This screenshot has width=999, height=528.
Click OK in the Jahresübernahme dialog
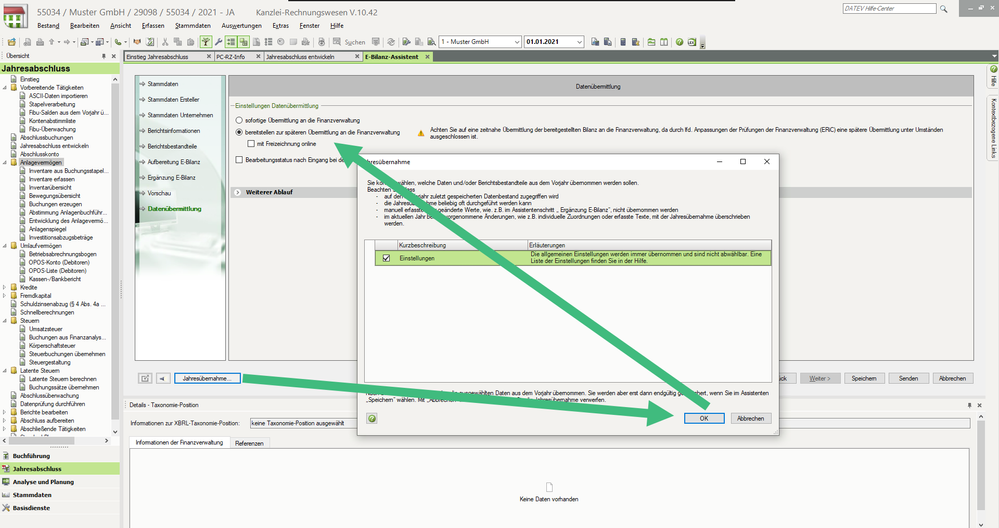tap(704, 419)
